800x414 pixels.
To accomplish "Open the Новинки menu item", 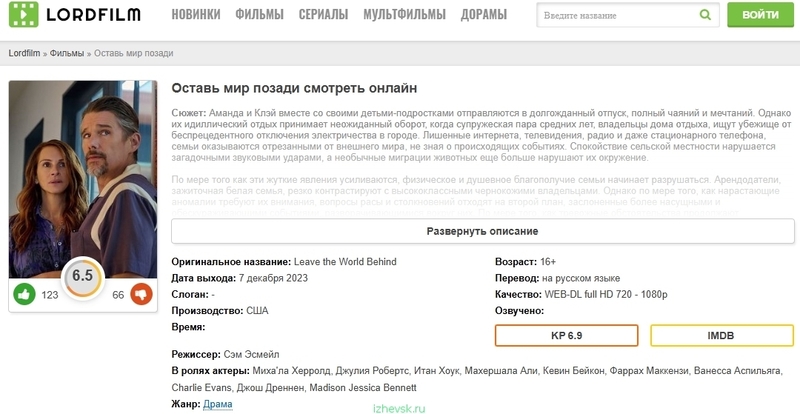I will coord(196,15).
